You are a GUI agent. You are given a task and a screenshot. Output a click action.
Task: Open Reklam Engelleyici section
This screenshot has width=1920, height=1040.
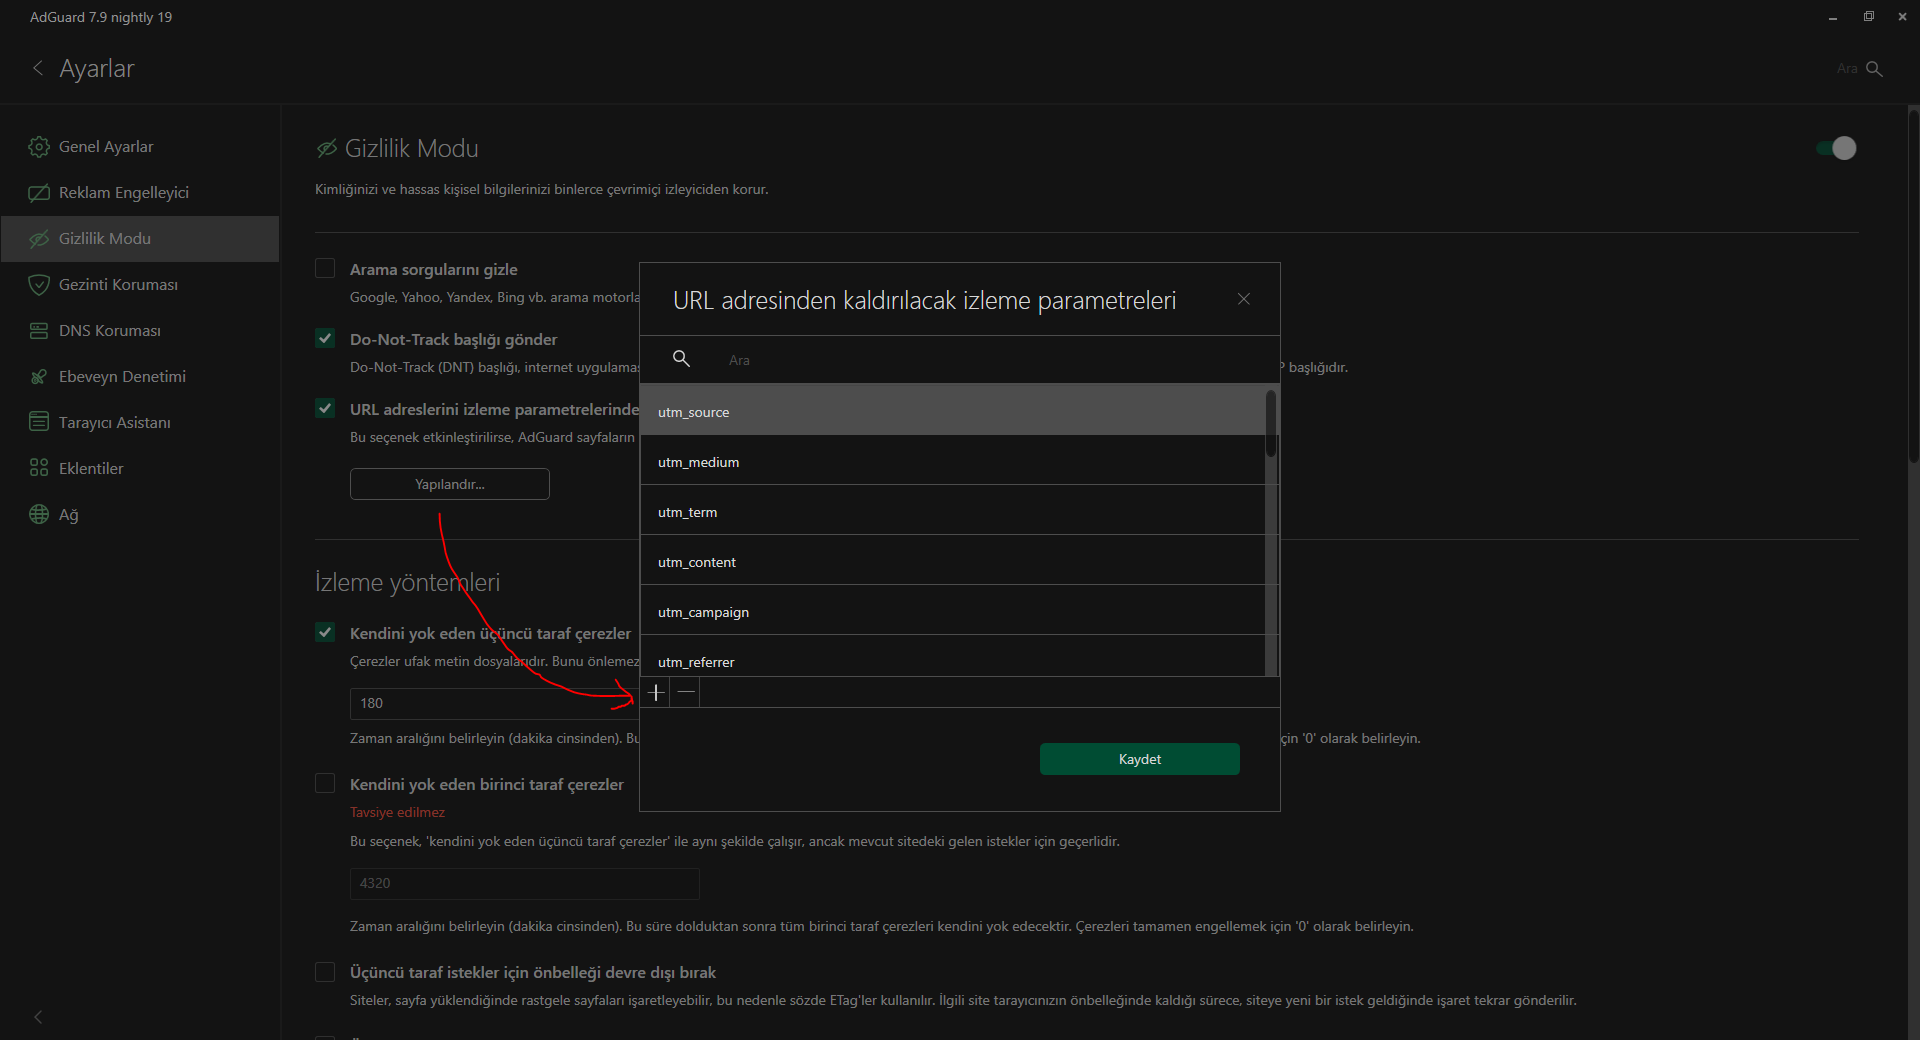pos(140,193)
